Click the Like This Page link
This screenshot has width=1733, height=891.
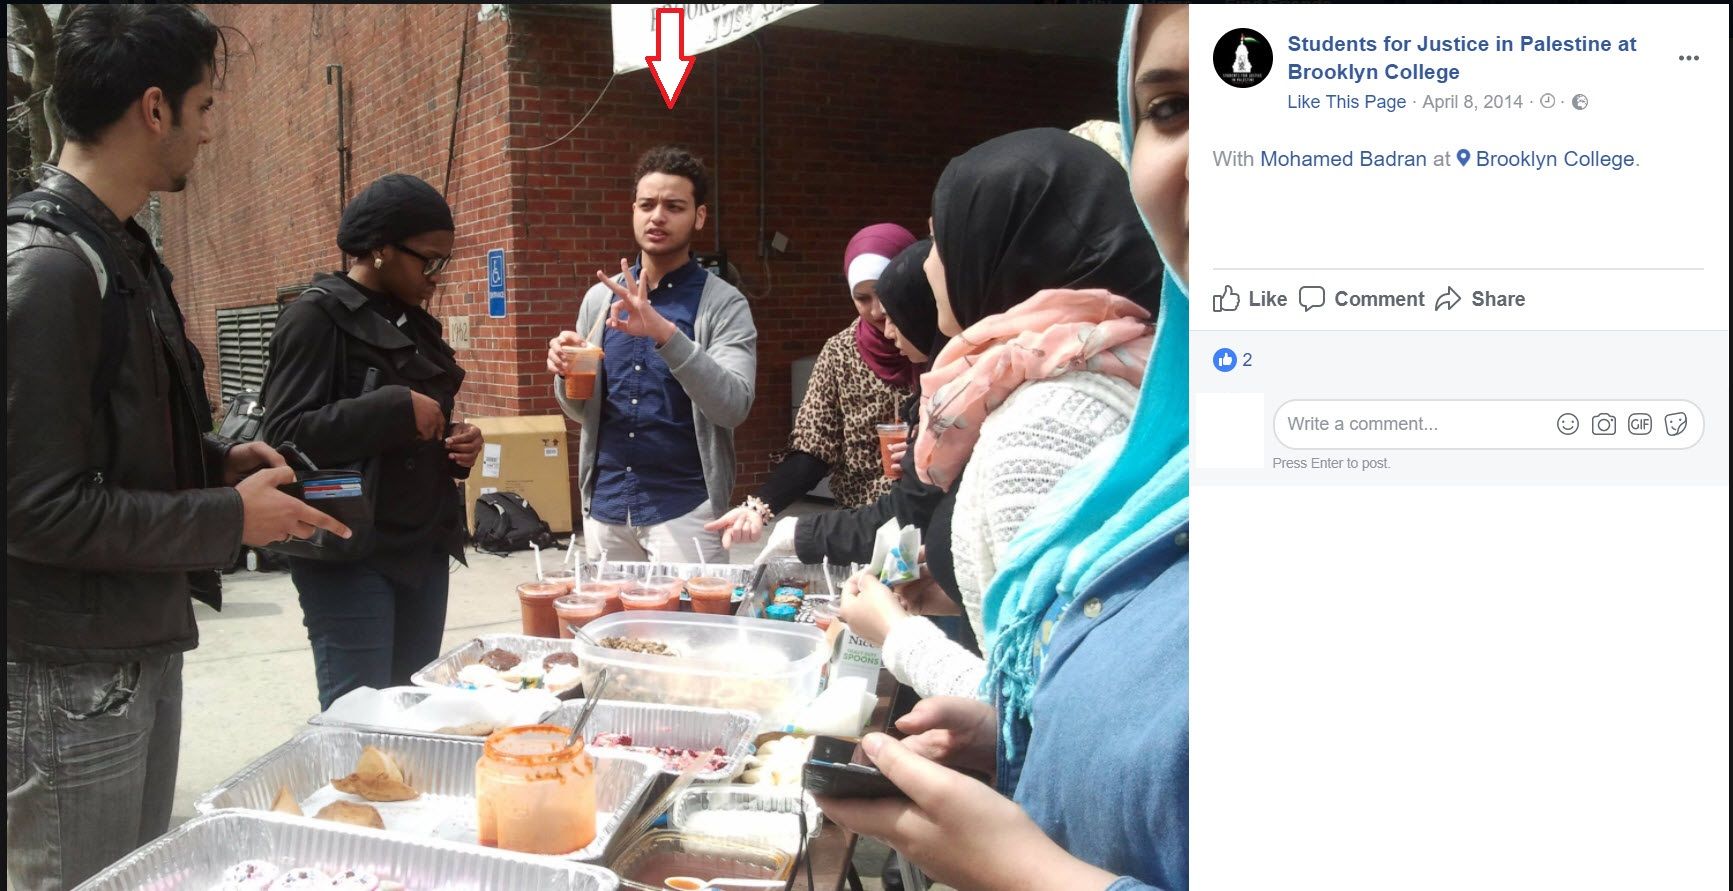click(x=1346, y=102)
